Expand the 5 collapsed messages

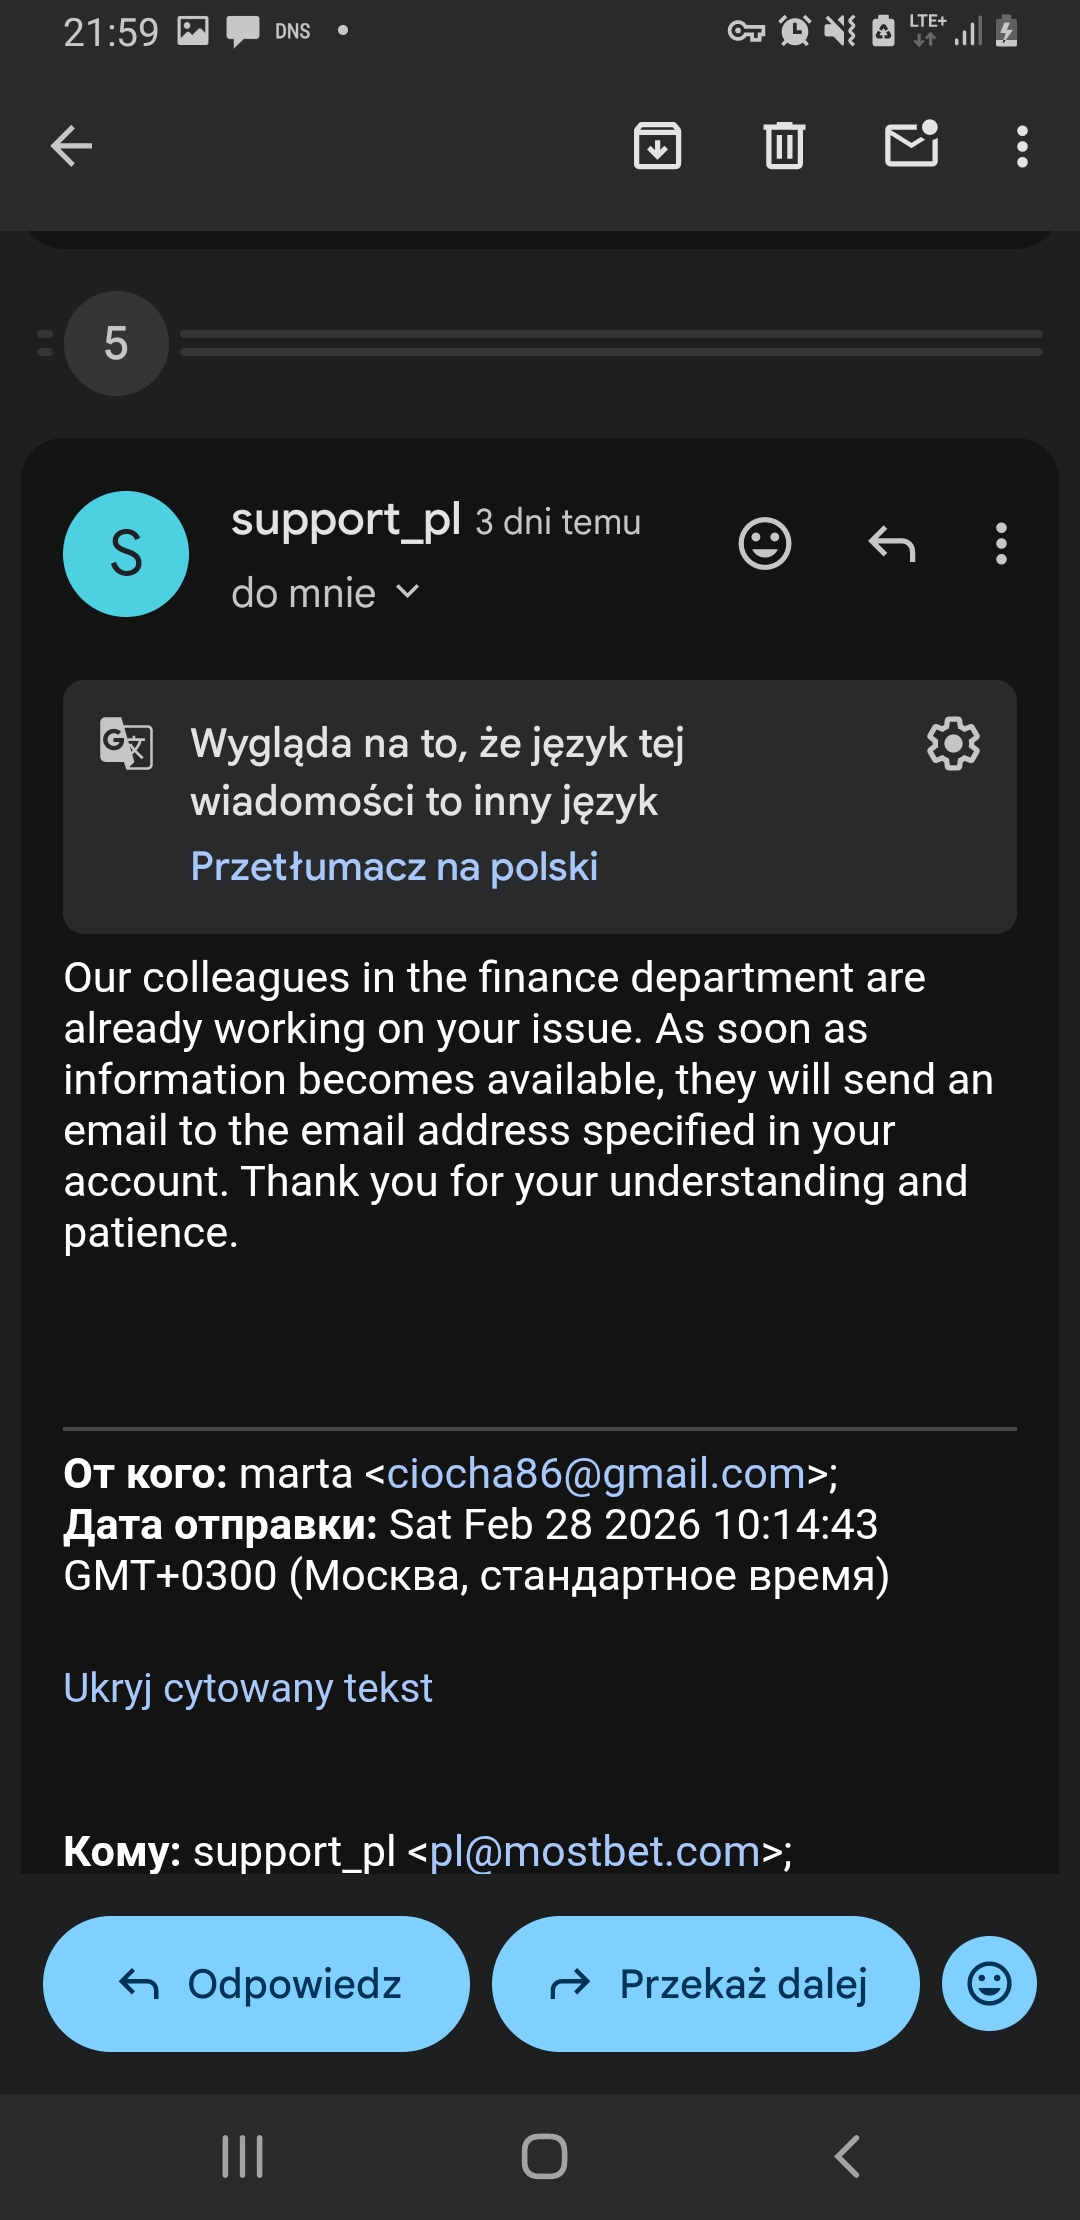click(116, 343)
